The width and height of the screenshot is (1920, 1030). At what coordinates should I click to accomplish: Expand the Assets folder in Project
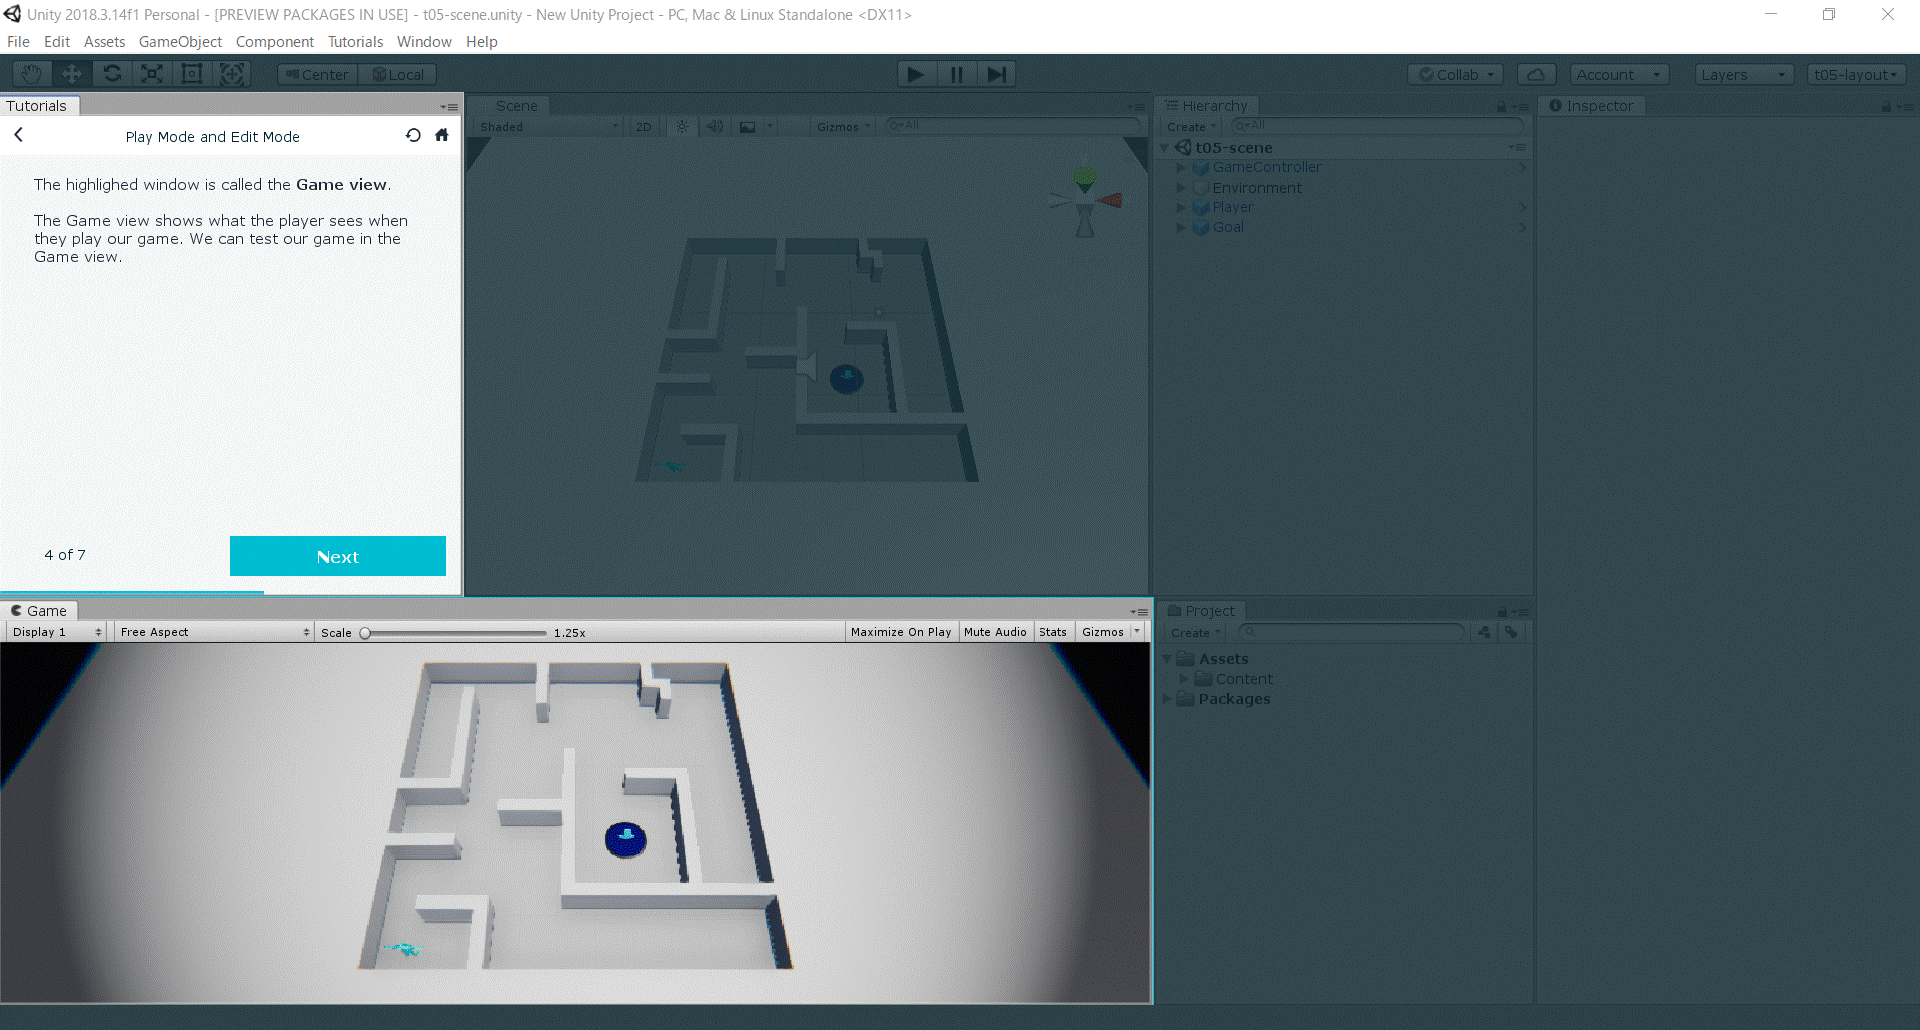(1223, 659)
